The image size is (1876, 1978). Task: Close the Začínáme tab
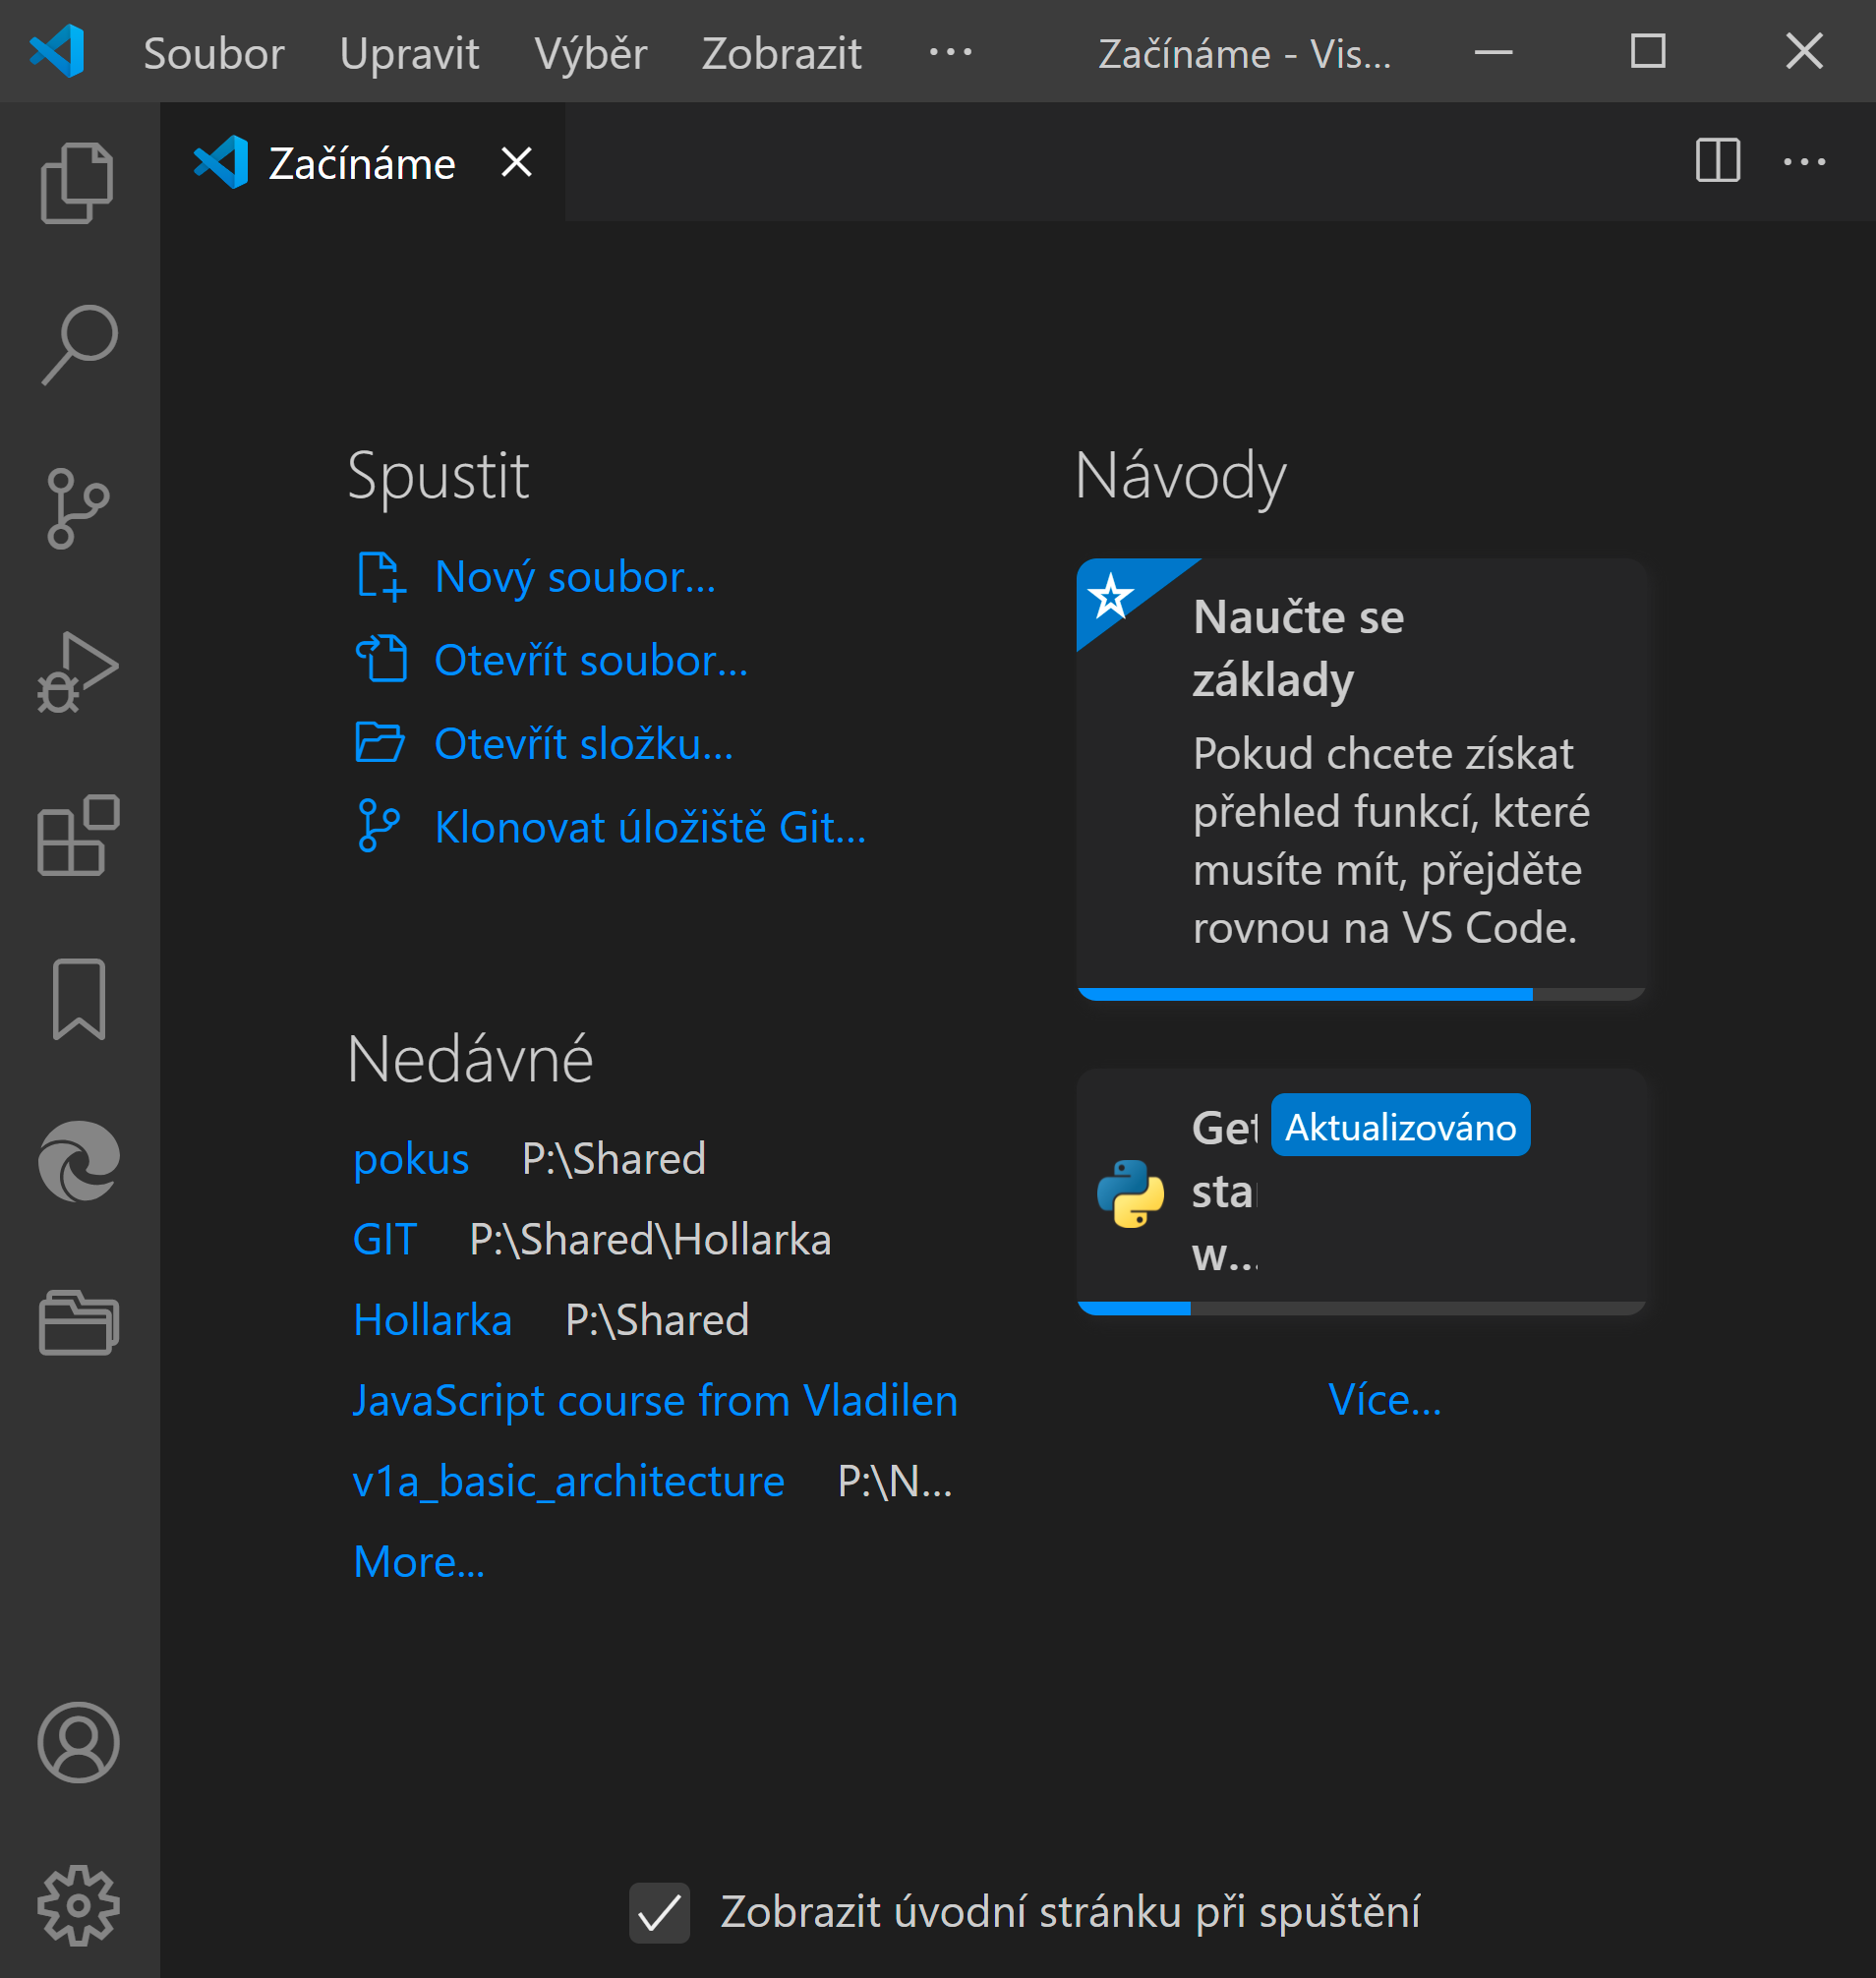(x=516, y=162)
